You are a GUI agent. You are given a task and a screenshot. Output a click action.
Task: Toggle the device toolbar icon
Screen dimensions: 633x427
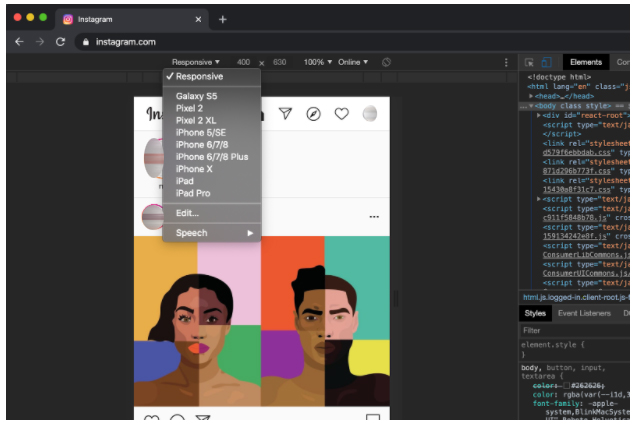point(546,62)
